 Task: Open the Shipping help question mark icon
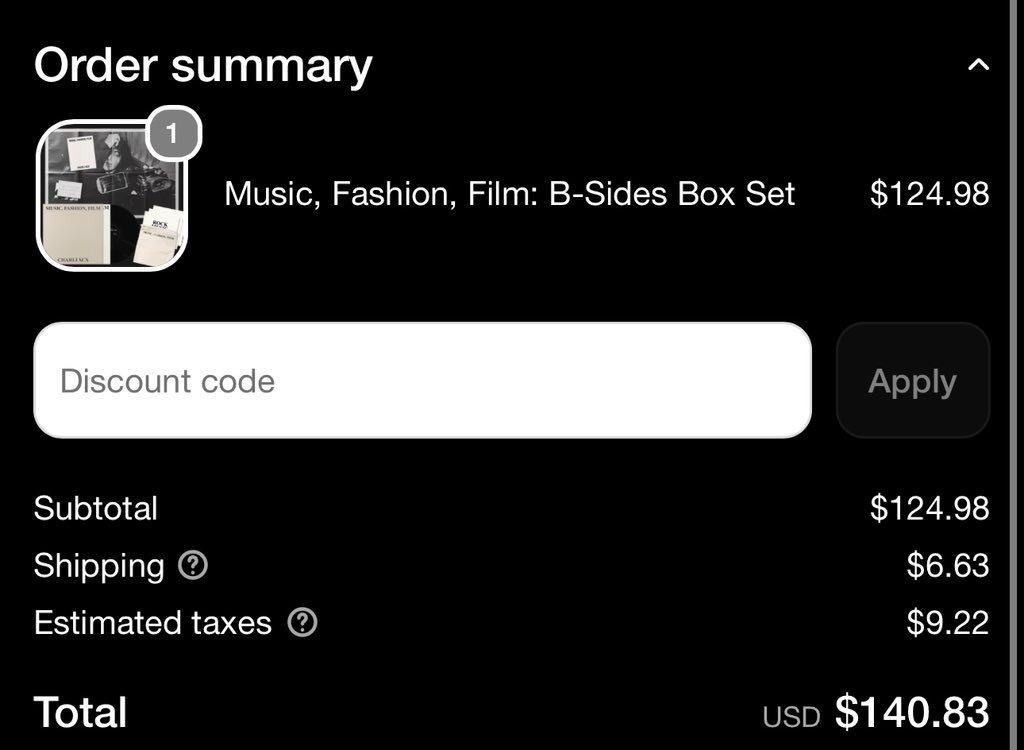193,565
